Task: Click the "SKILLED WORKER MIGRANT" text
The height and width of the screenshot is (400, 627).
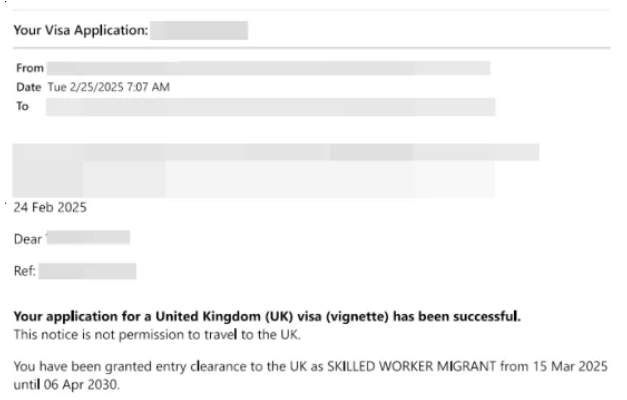Action: pyautogui.click(x=406, y=366)
